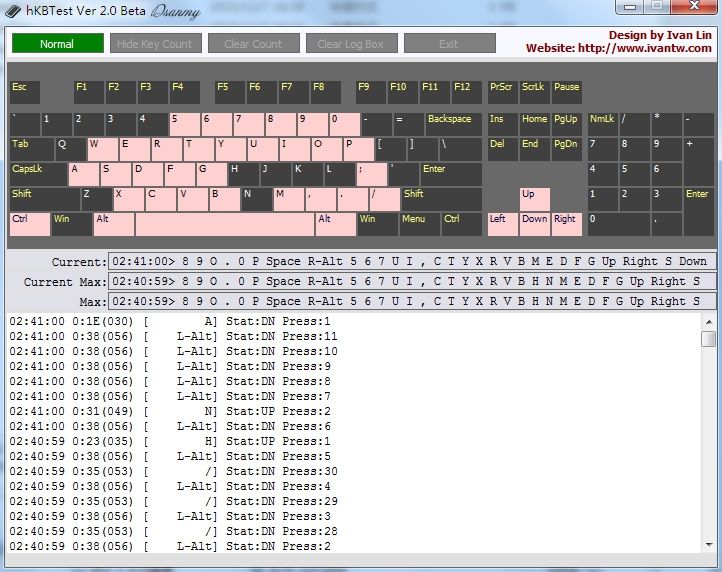Viewport: 722px width, 572px height.
Task: Click the PgDn key tile
Action: click(x=567, y=149)
